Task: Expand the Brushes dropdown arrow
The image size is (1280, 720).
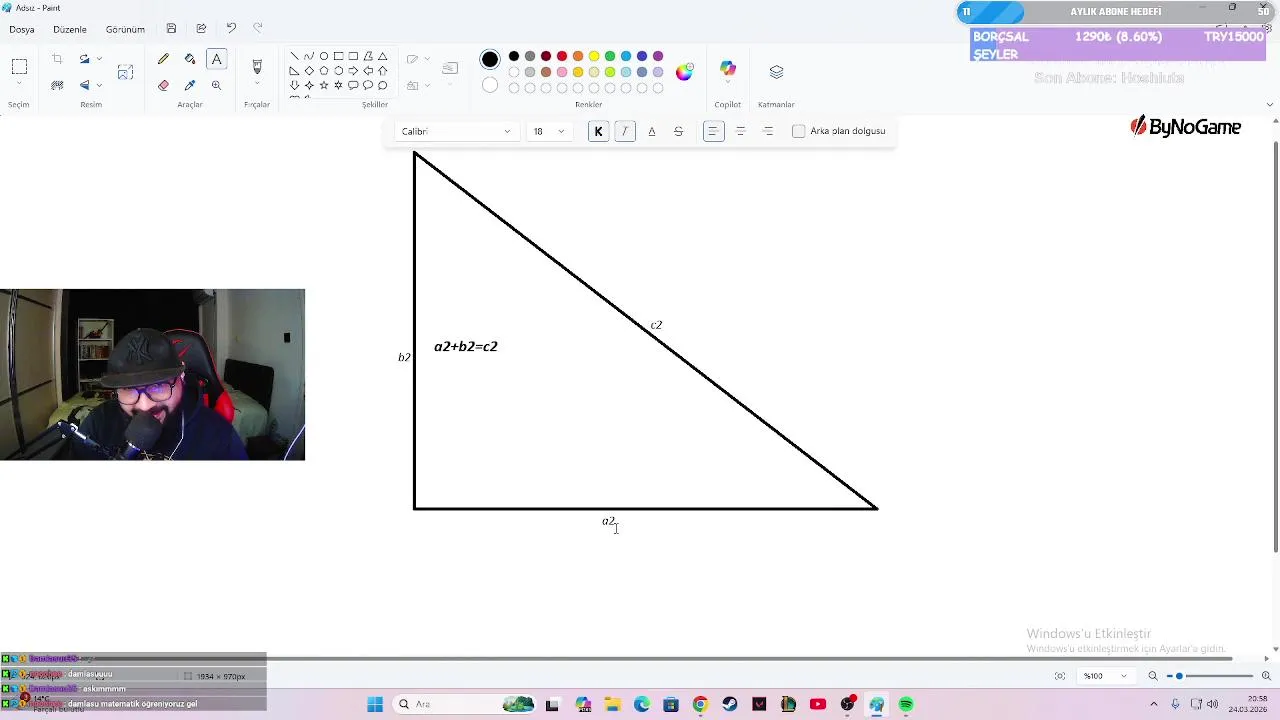Action: click(257, 84)
